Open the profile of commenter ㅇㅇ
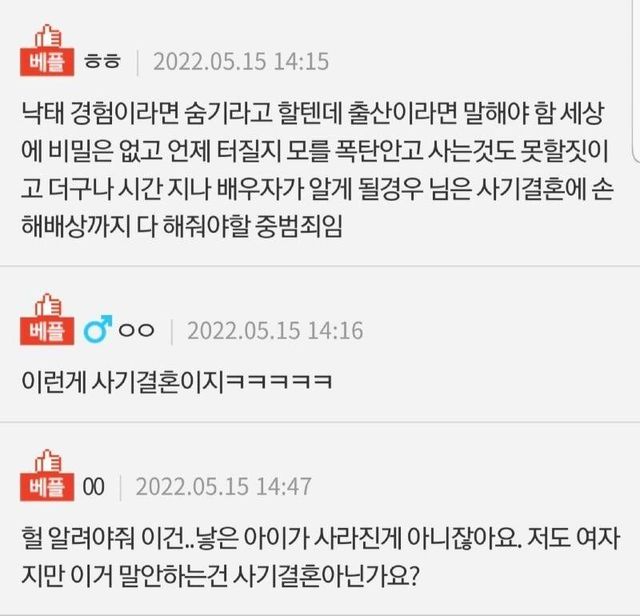The width and height of the screenshot is (640, 616). point(136,330)
